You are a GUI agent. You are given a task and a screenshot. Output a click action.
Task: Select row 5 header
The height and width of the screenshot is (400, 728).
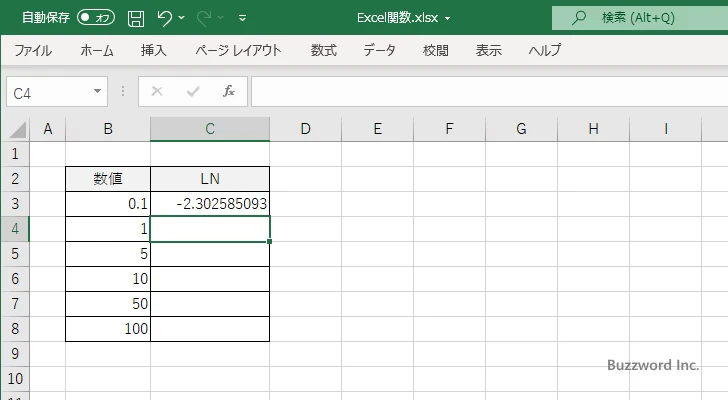(15, 254)
